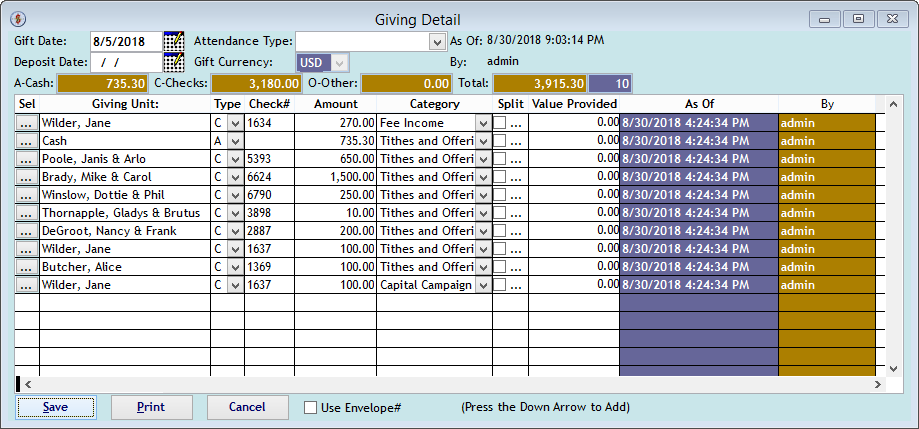The image size is (919, 429).
Task: Select the Poole, Janis & Arlo giving unit cell
Action: pos(125,159)
